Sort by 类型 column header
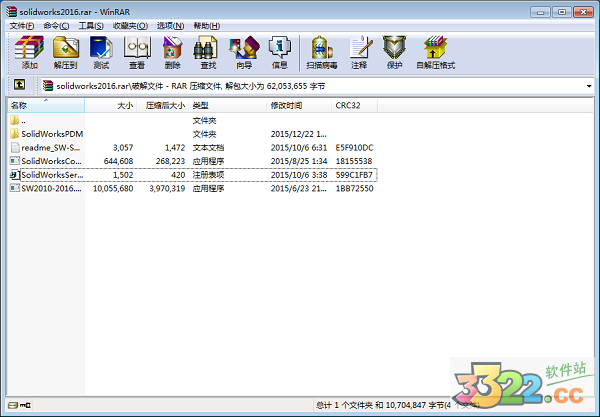This screenshot has width=600, height=417. [x=228, y=106]
